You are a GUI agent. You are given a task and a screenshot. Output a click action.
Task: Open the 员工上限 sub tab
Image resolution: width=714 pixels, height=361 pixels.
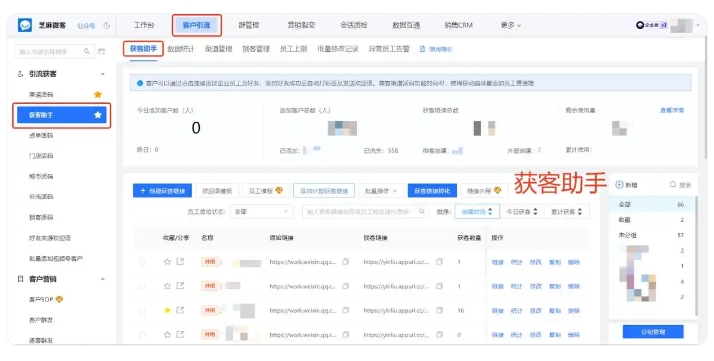(x=294, y=49)
